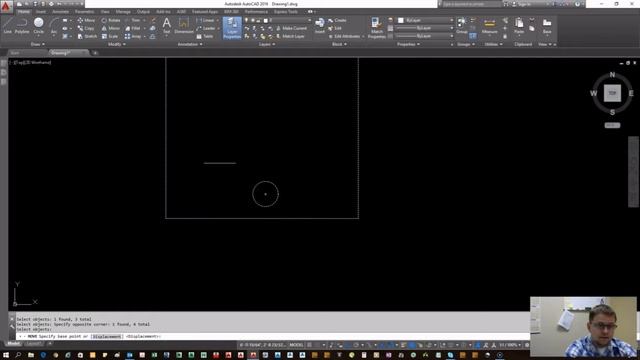
Task: Switch to the Insert ribbon tab
Action: pyautogui.click(x=41, y=12)
